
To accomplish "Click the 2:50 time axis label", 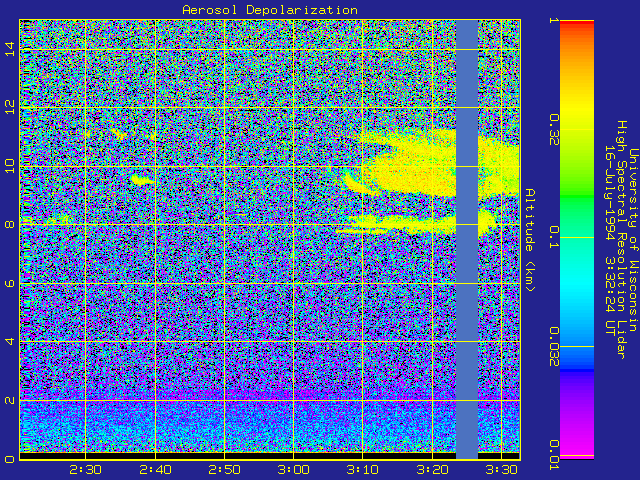I will 224,470.
